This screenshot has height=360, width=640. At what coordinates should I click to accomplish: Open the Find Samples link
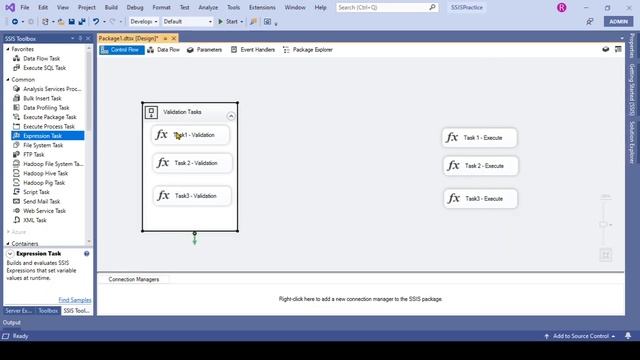pos(75,300)
